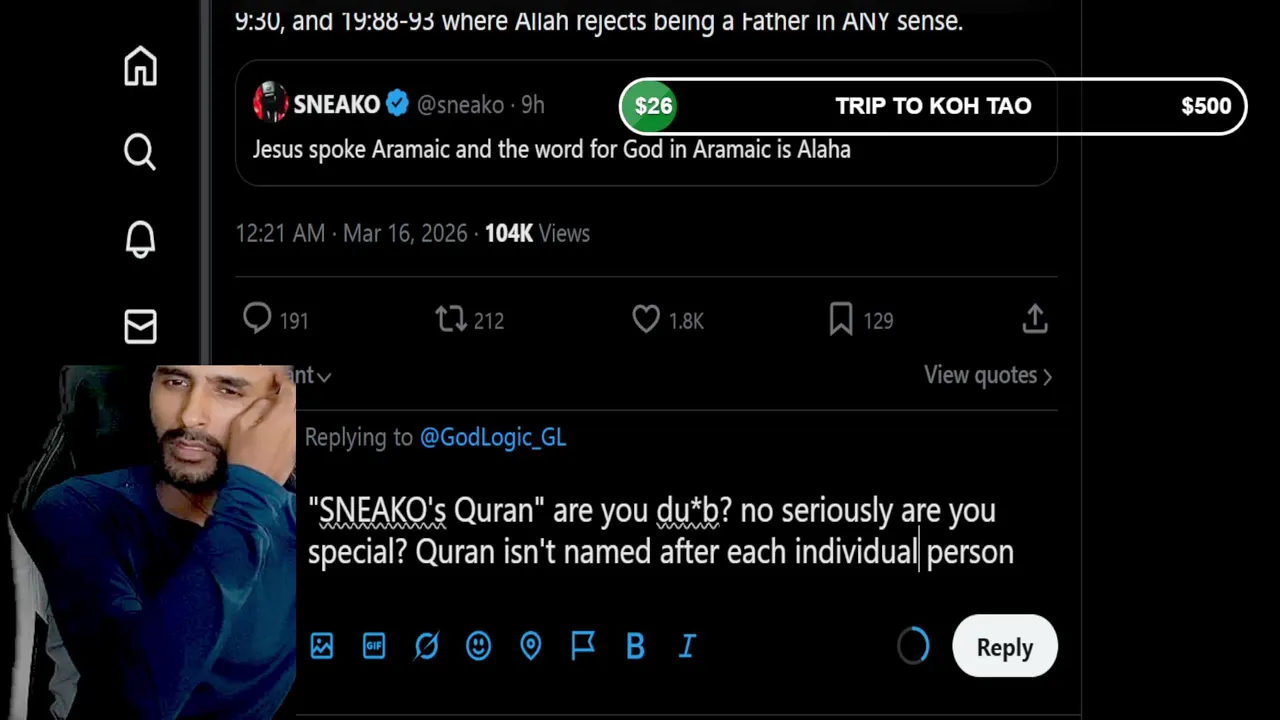Go to the Home feed icon
This screenshot has height=720, width=1280.
(x=140, y=66)
